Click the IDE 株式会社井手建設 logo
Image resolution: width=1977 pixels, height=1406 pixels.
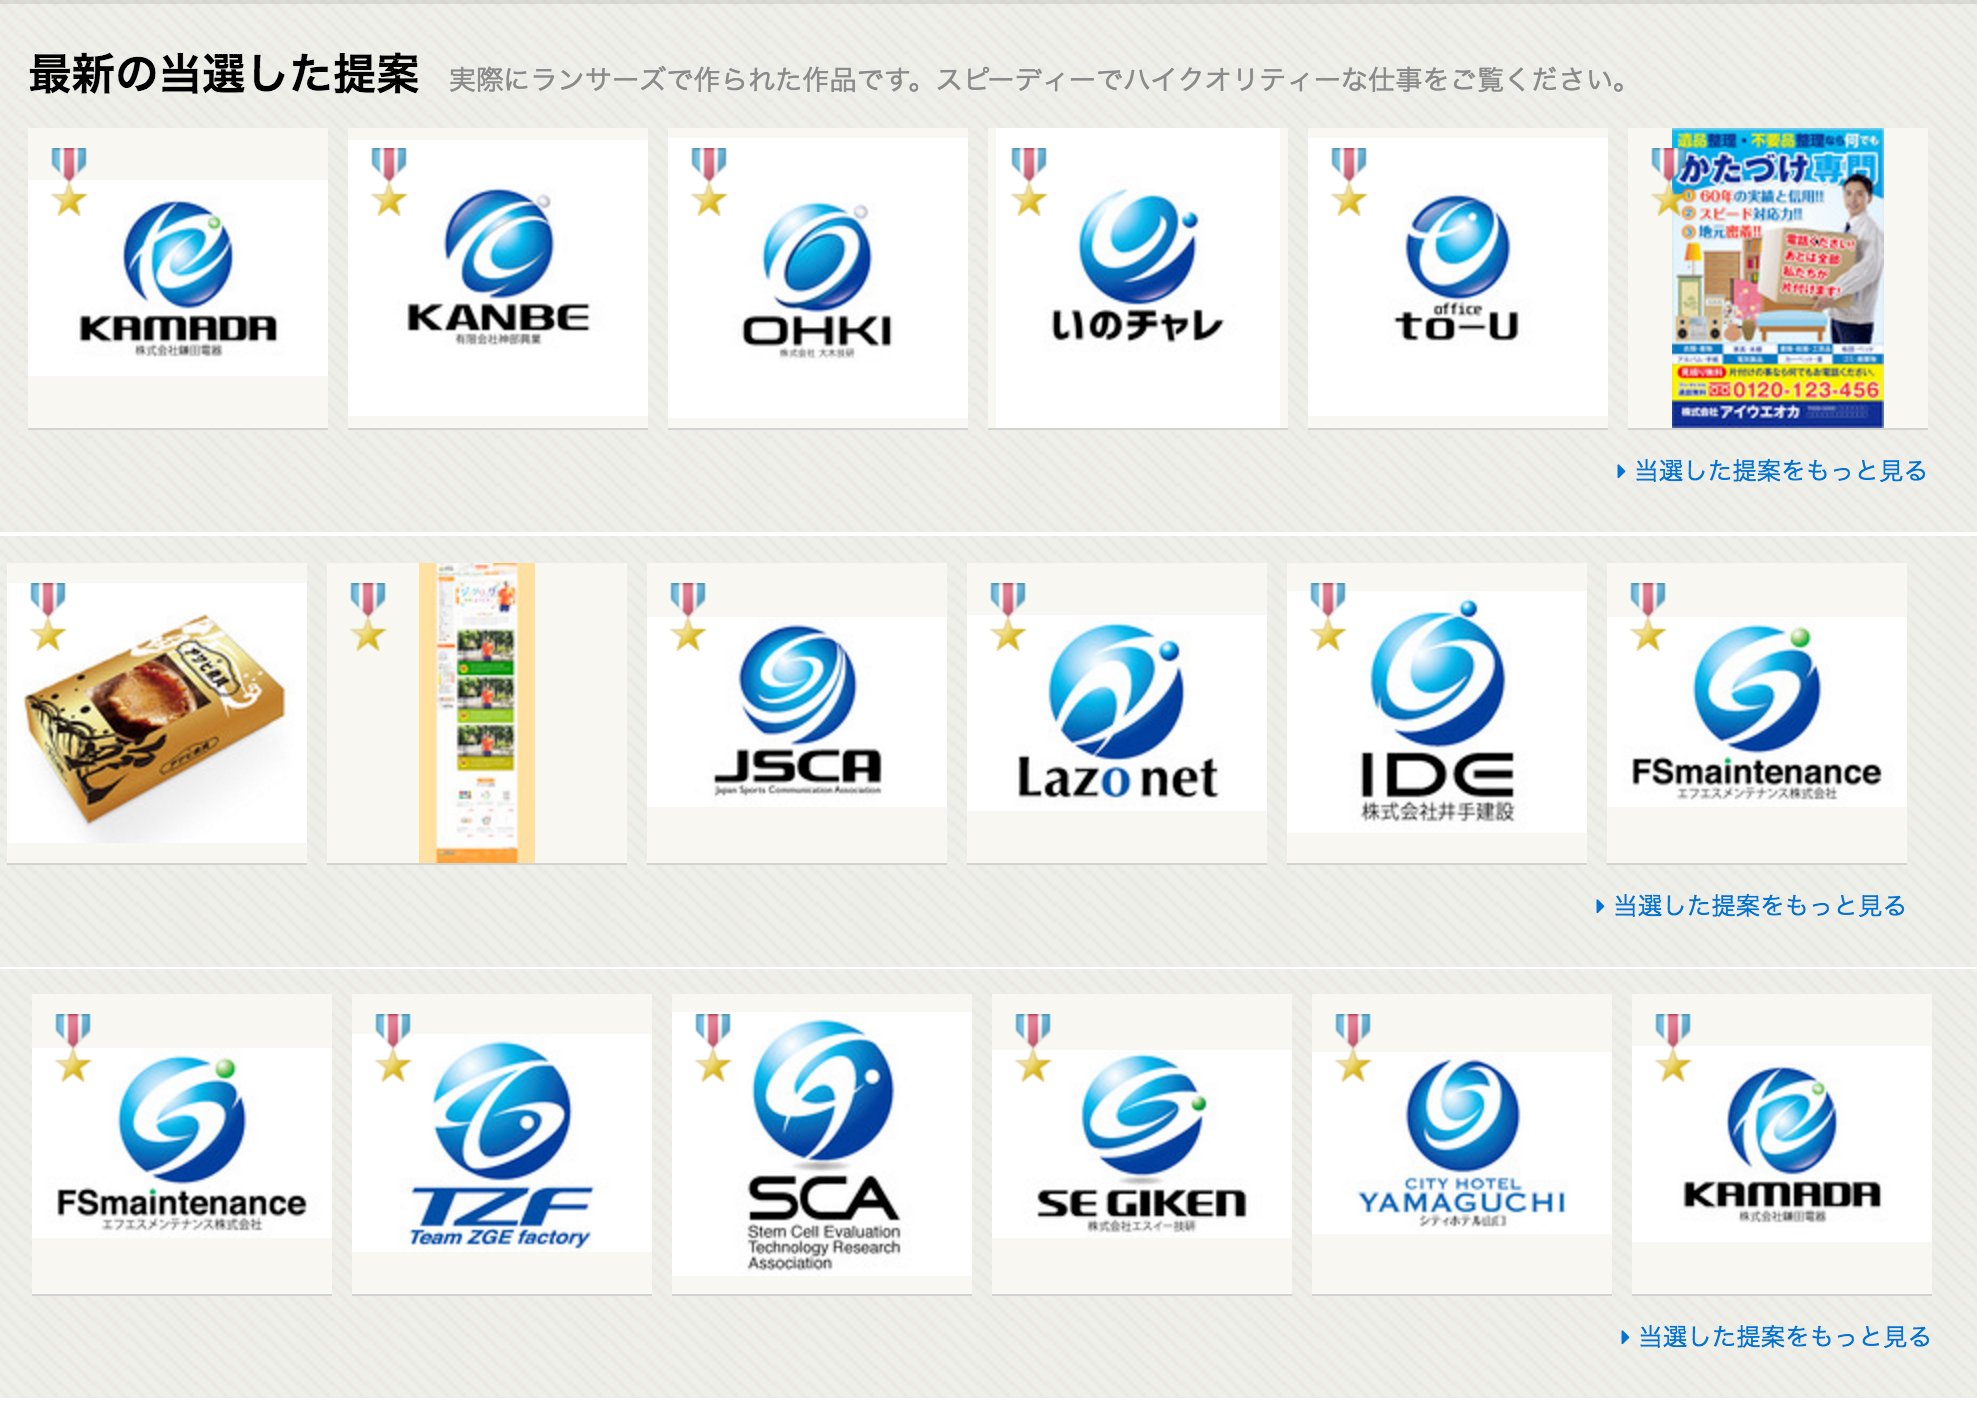[1437, 712]
